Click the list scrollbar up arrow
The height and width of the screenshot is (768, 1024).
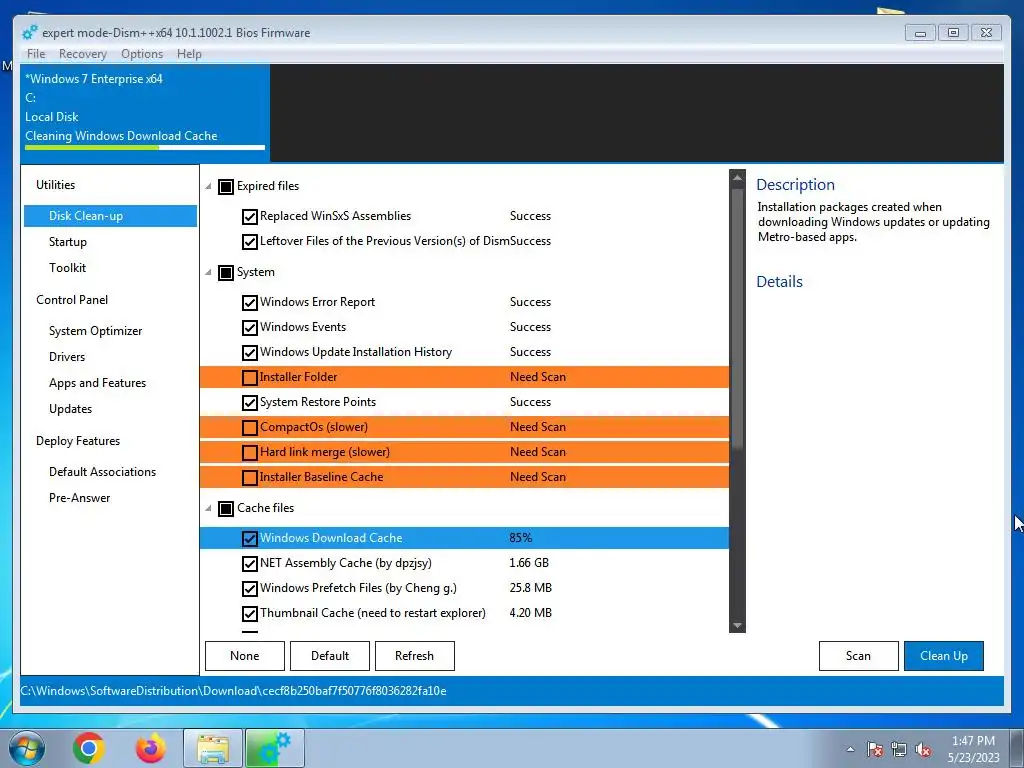[737, 177]
